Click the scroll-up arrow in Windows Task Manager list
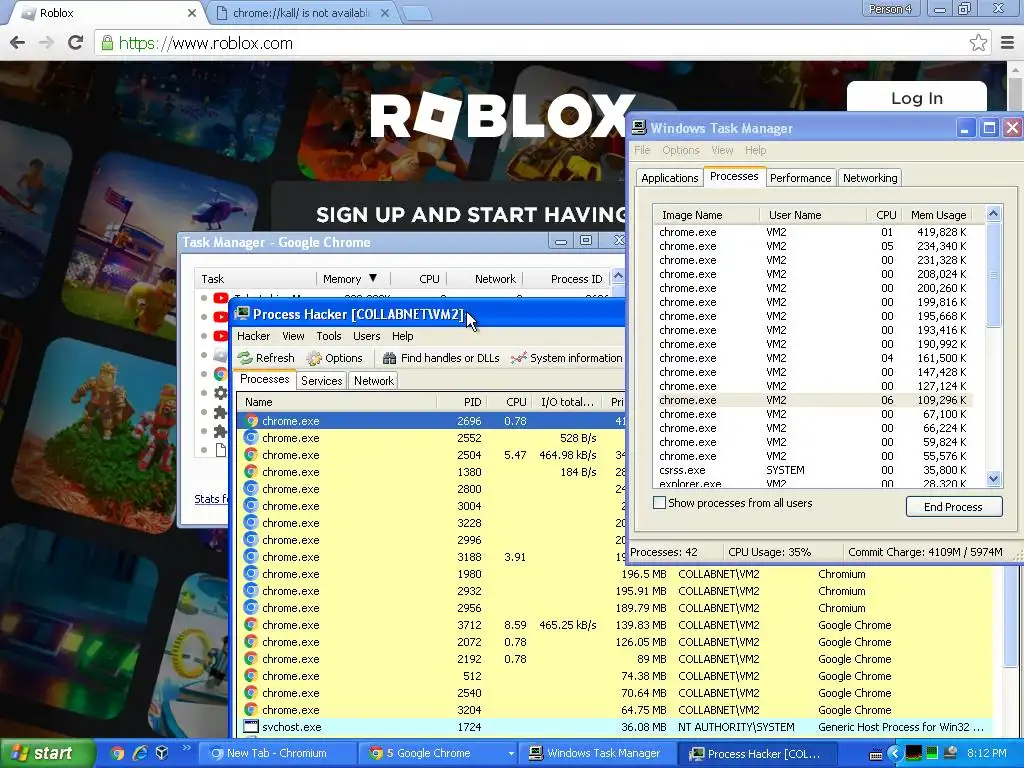The image size is (1024, 768). (993, 213)
